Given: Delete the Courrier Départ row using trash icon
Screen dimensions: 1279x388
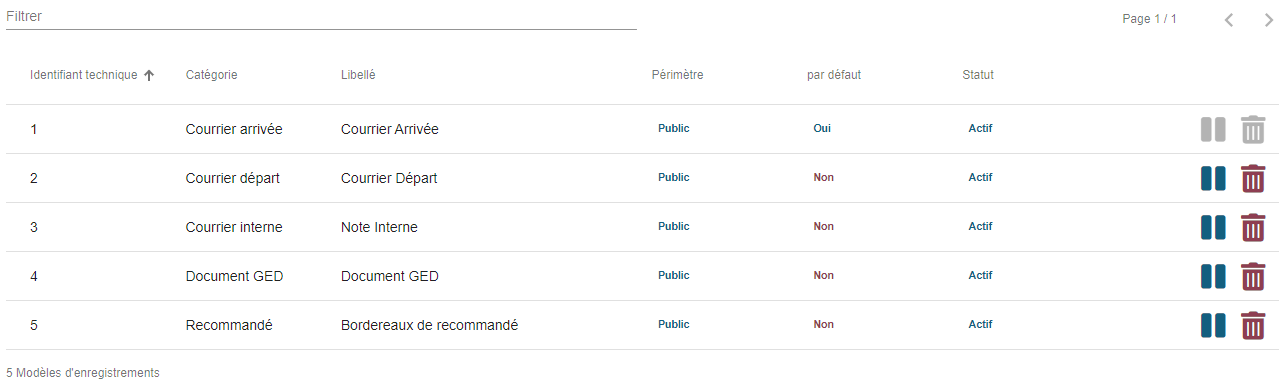Looking at the screenshot, I should pos(1253,179).
